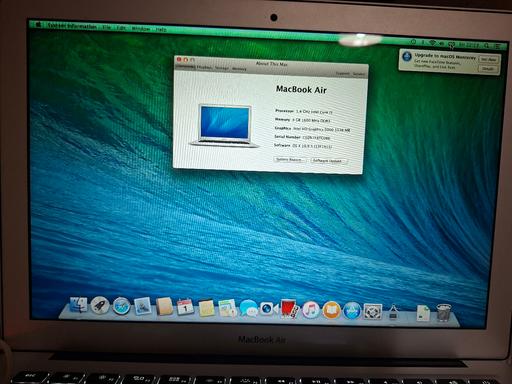Open the System Information app menu
This screenshot has height=384, width=512.
[x=72, y=26]
